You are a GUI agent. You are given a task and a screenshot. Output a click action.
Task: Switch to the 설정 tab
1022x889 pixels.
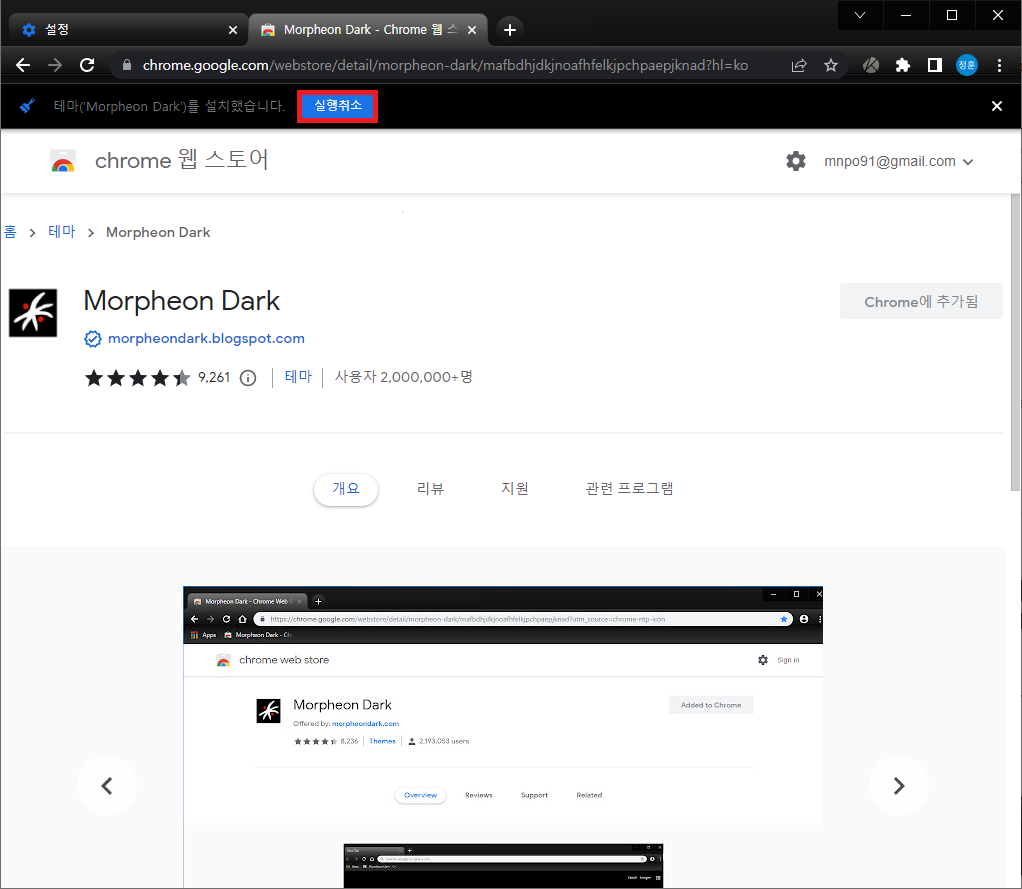(x=124, y=30)
